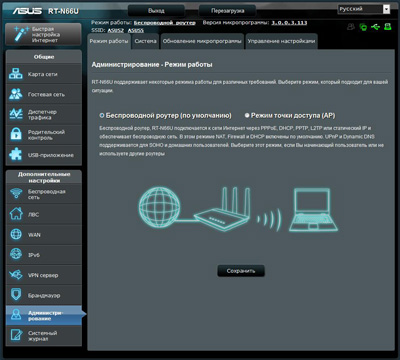Screen dimensions: 400x360
Task: Open WAN menu label
Action: (34, 235)
